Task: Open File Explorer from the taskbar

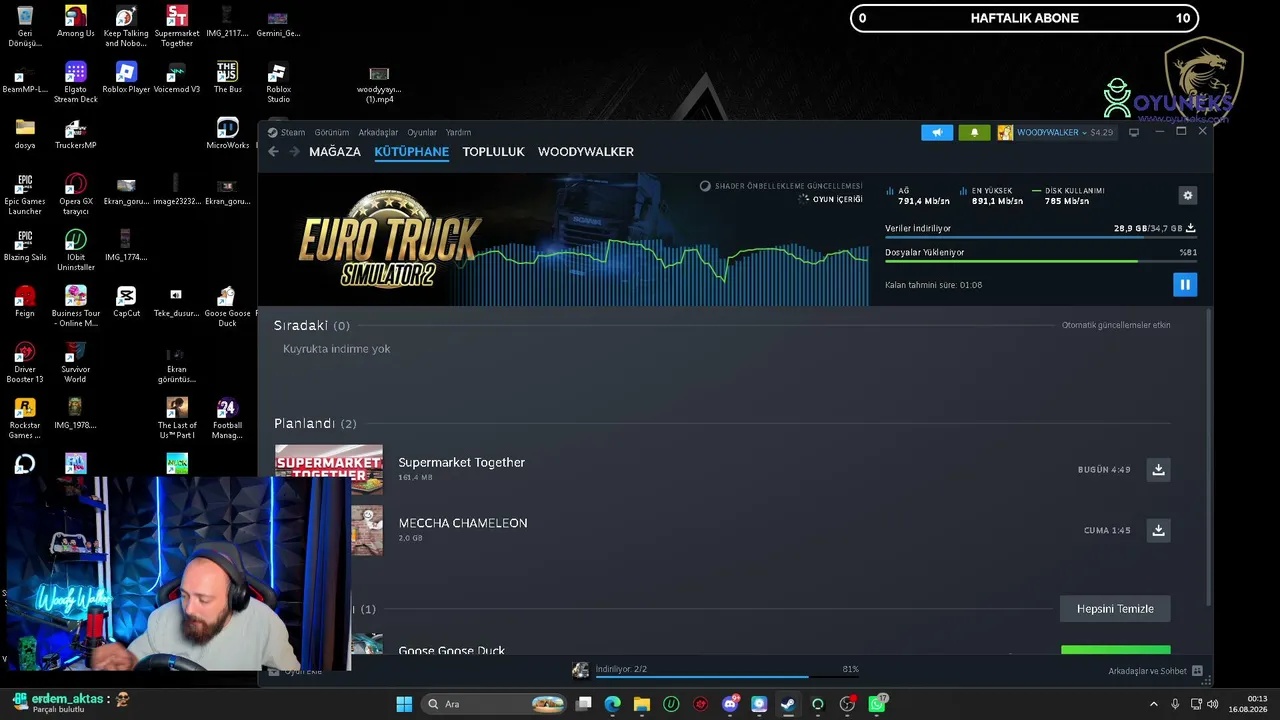Action: pyautogui.click(x=642, y=704)
